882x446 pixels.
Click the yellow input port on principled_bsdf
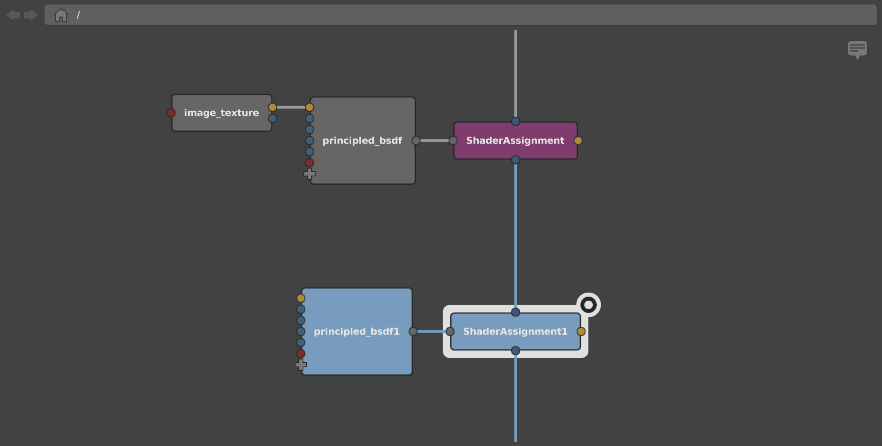coord(309,107)
